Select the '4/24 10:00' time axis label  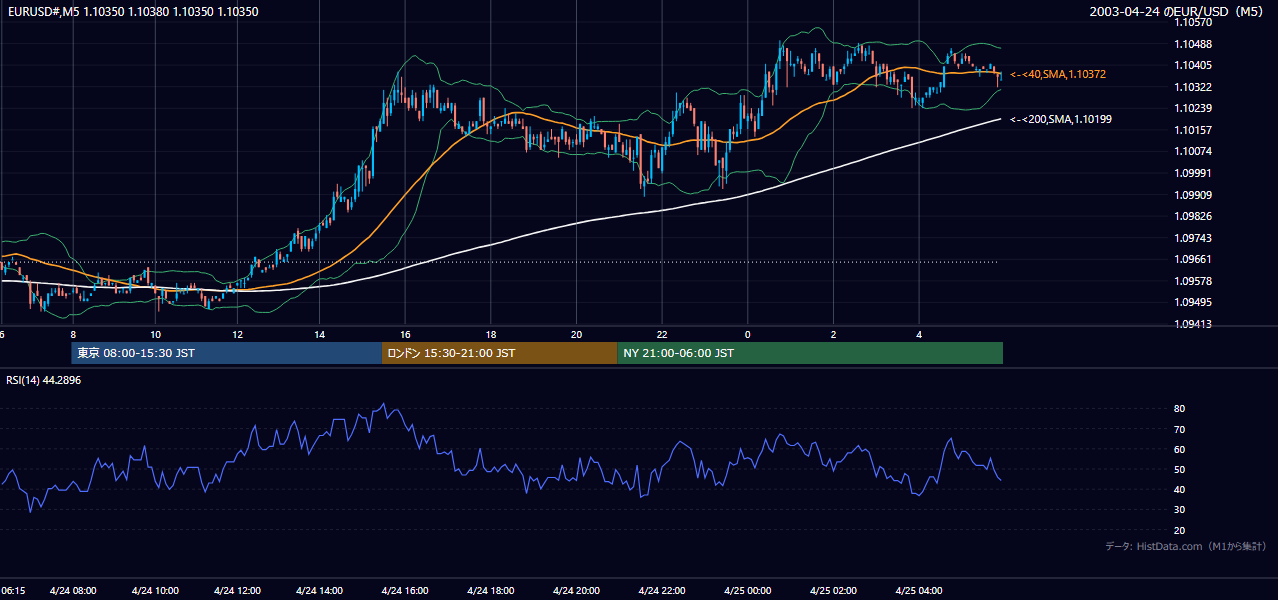[155, 590]
